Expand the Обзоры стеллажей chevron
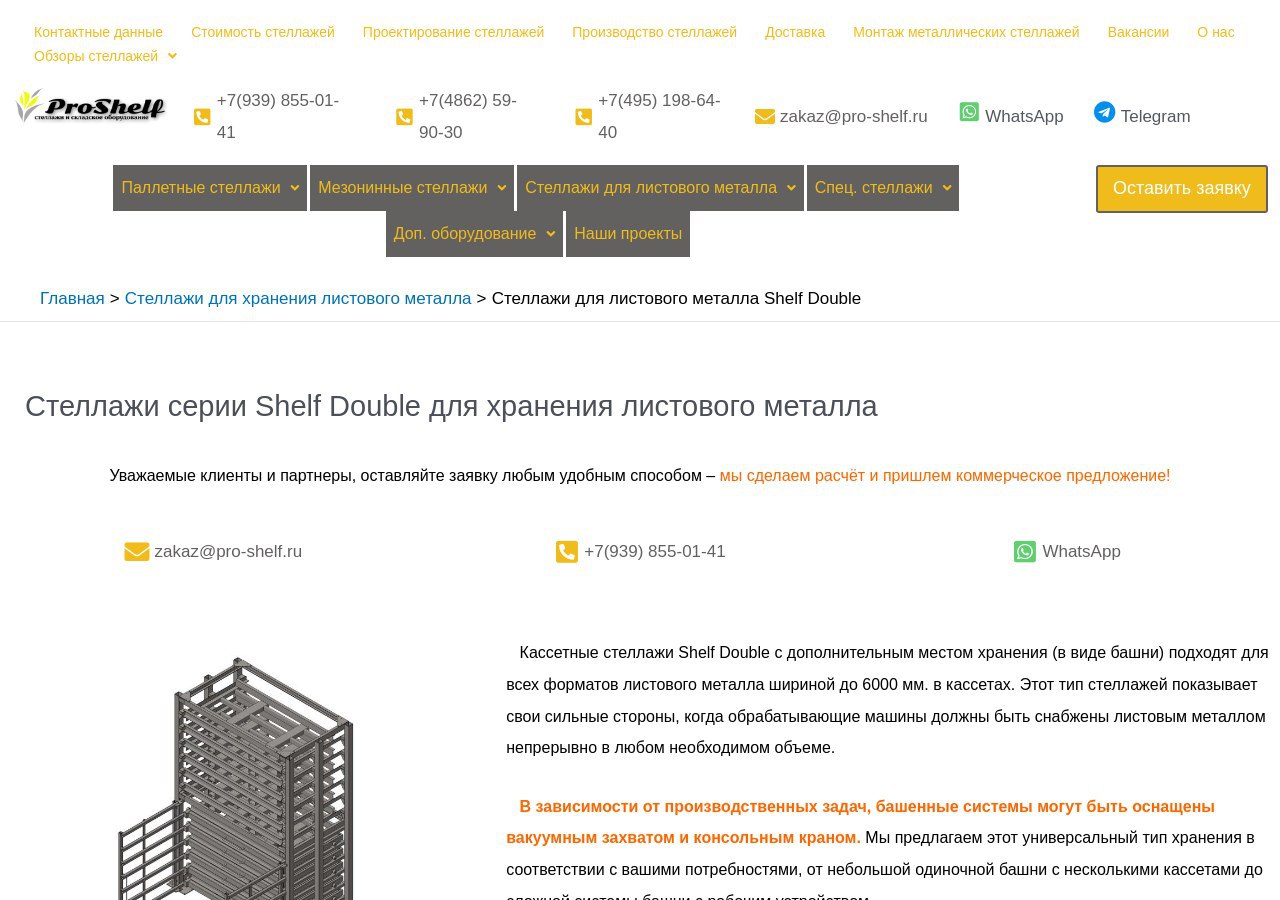The height and width of the screenshot is (900, 1280). 172,56
